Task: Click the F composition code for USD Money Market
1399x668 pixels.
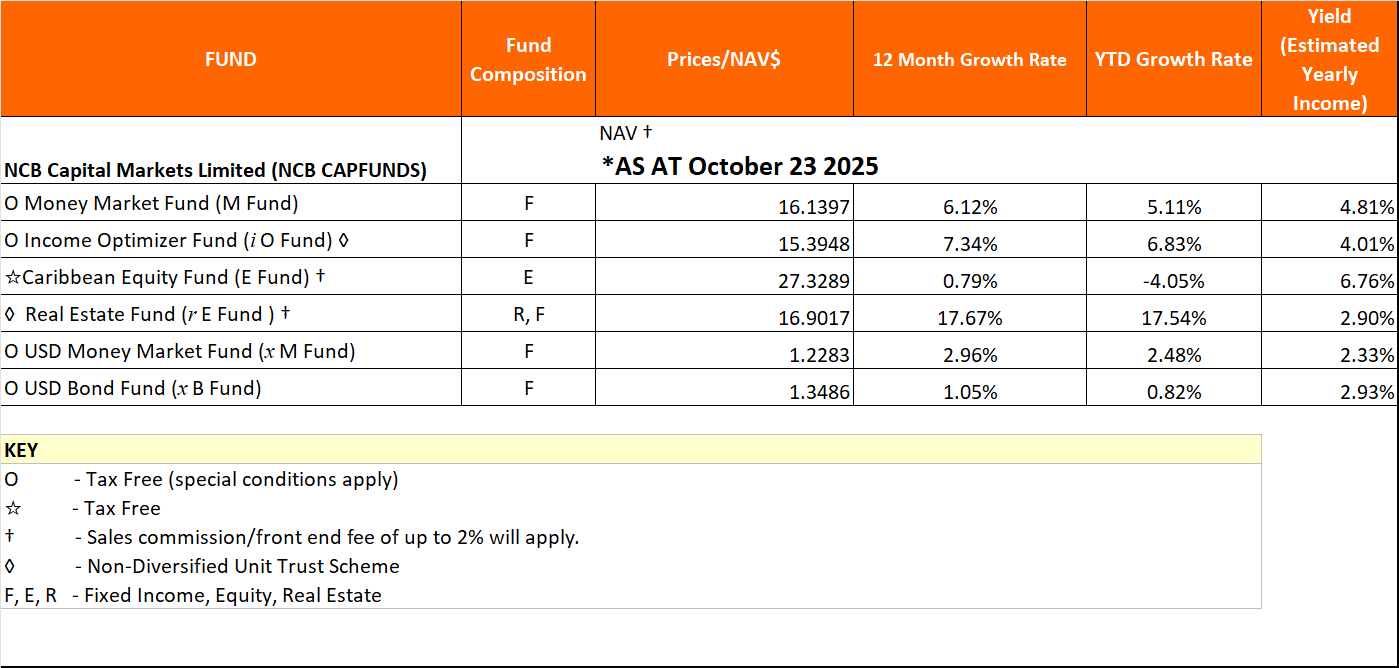Action: pyautogui.click(x=528, y=350)
